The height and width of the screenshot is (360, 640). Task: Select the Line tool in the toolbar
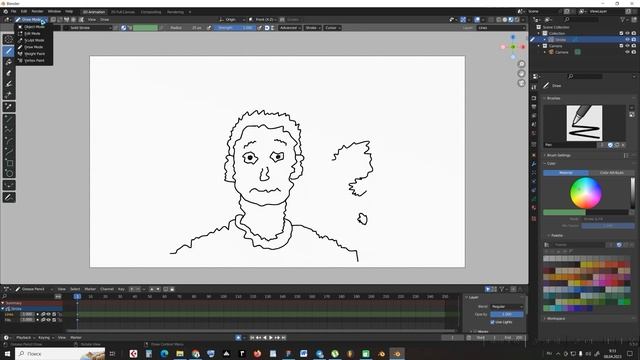(9, 119)
